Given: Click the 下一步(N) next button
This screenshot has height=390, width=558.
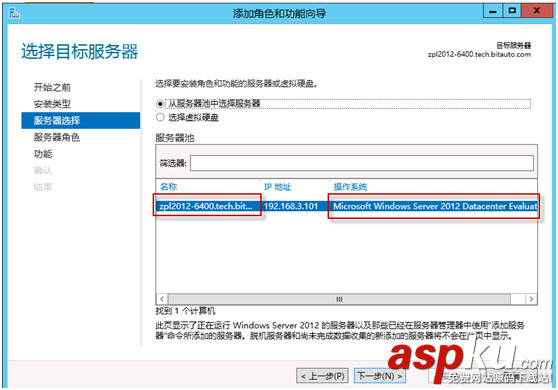Looking at the screenshot, I should [x=380, y=376].
